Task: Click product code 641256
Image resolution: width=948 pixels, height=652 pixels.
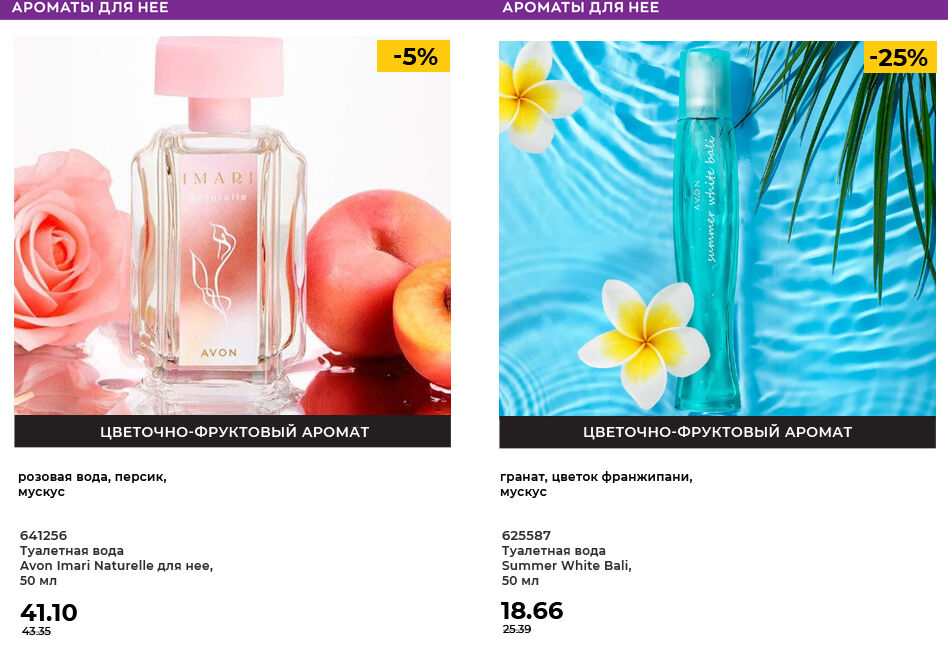Action: click(43, 535)
